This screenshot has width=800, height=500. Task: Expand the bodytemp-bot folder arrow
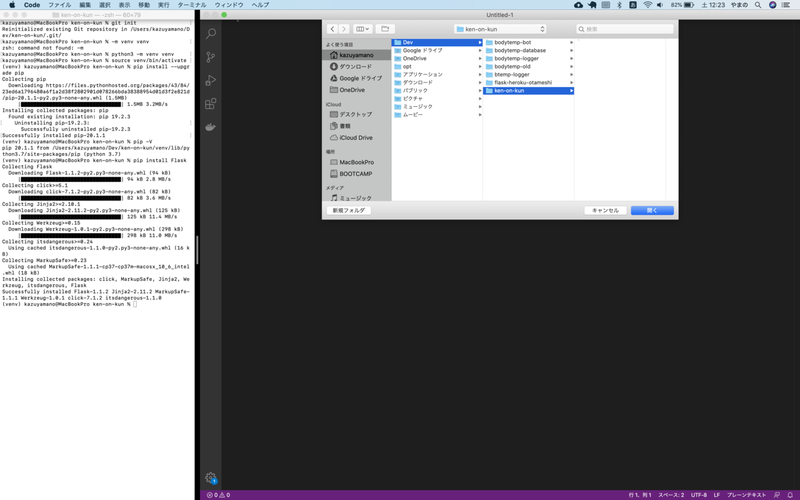(x=571, y=42)
